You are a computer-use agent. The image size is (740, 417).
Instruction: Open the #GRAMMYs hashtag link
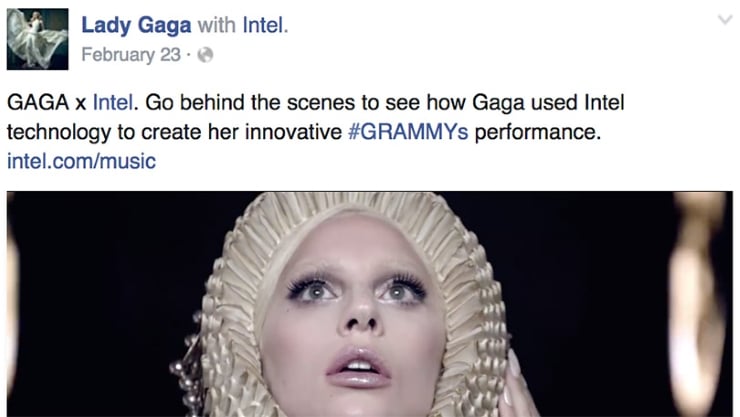pos(408,132)
